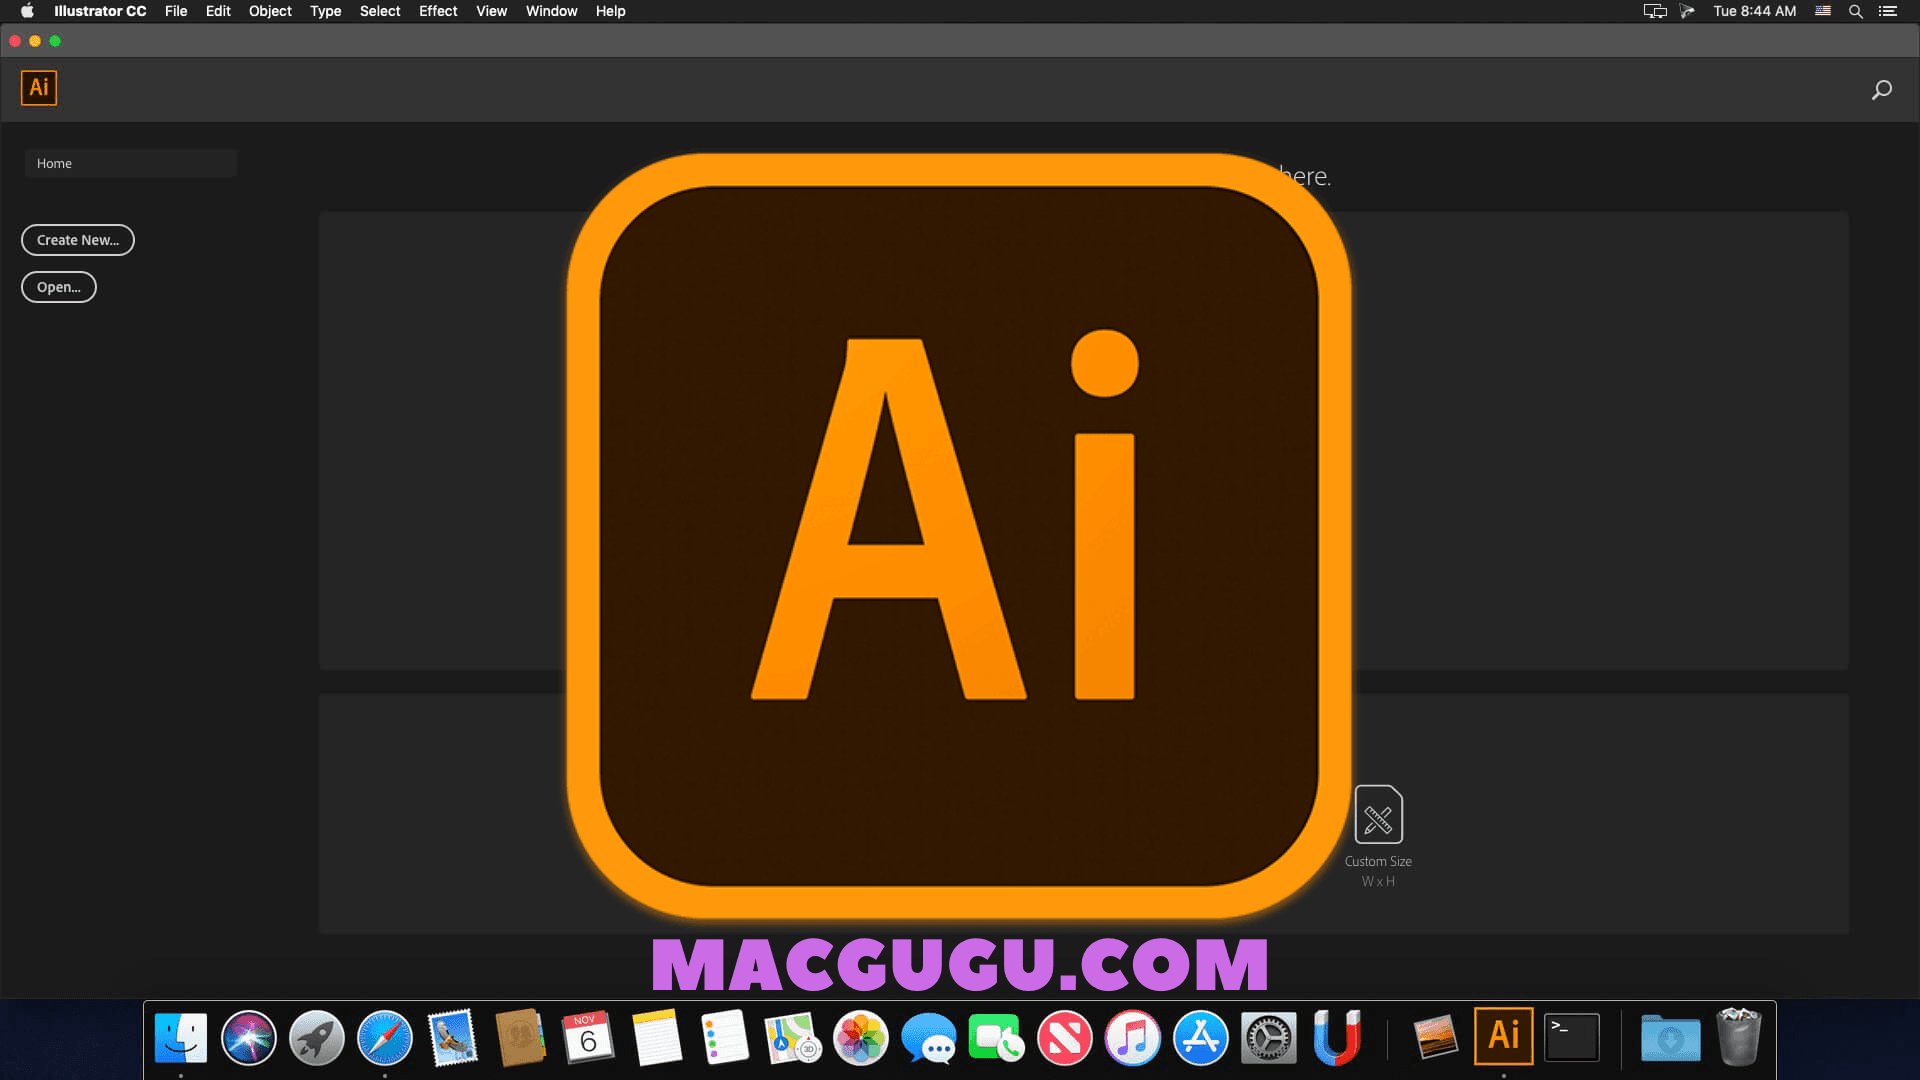This screenshot has height=1080, width=1920.
Task: Click the Open button in the sidebar
Action: point(58,287)
